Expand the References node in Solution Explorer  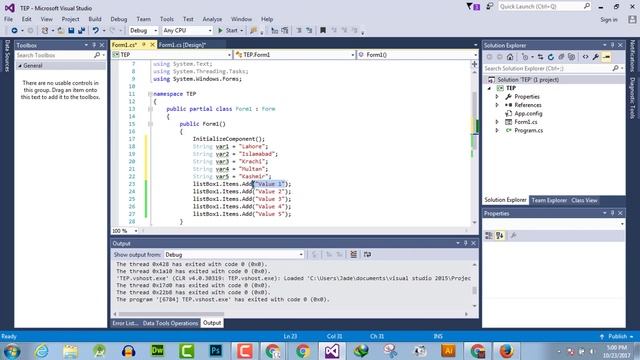pos(497,105)
